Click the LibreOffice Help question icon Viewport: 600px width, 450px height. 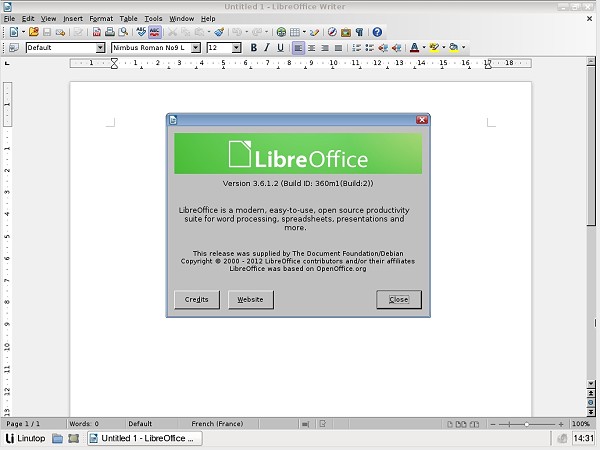point(377,32)
